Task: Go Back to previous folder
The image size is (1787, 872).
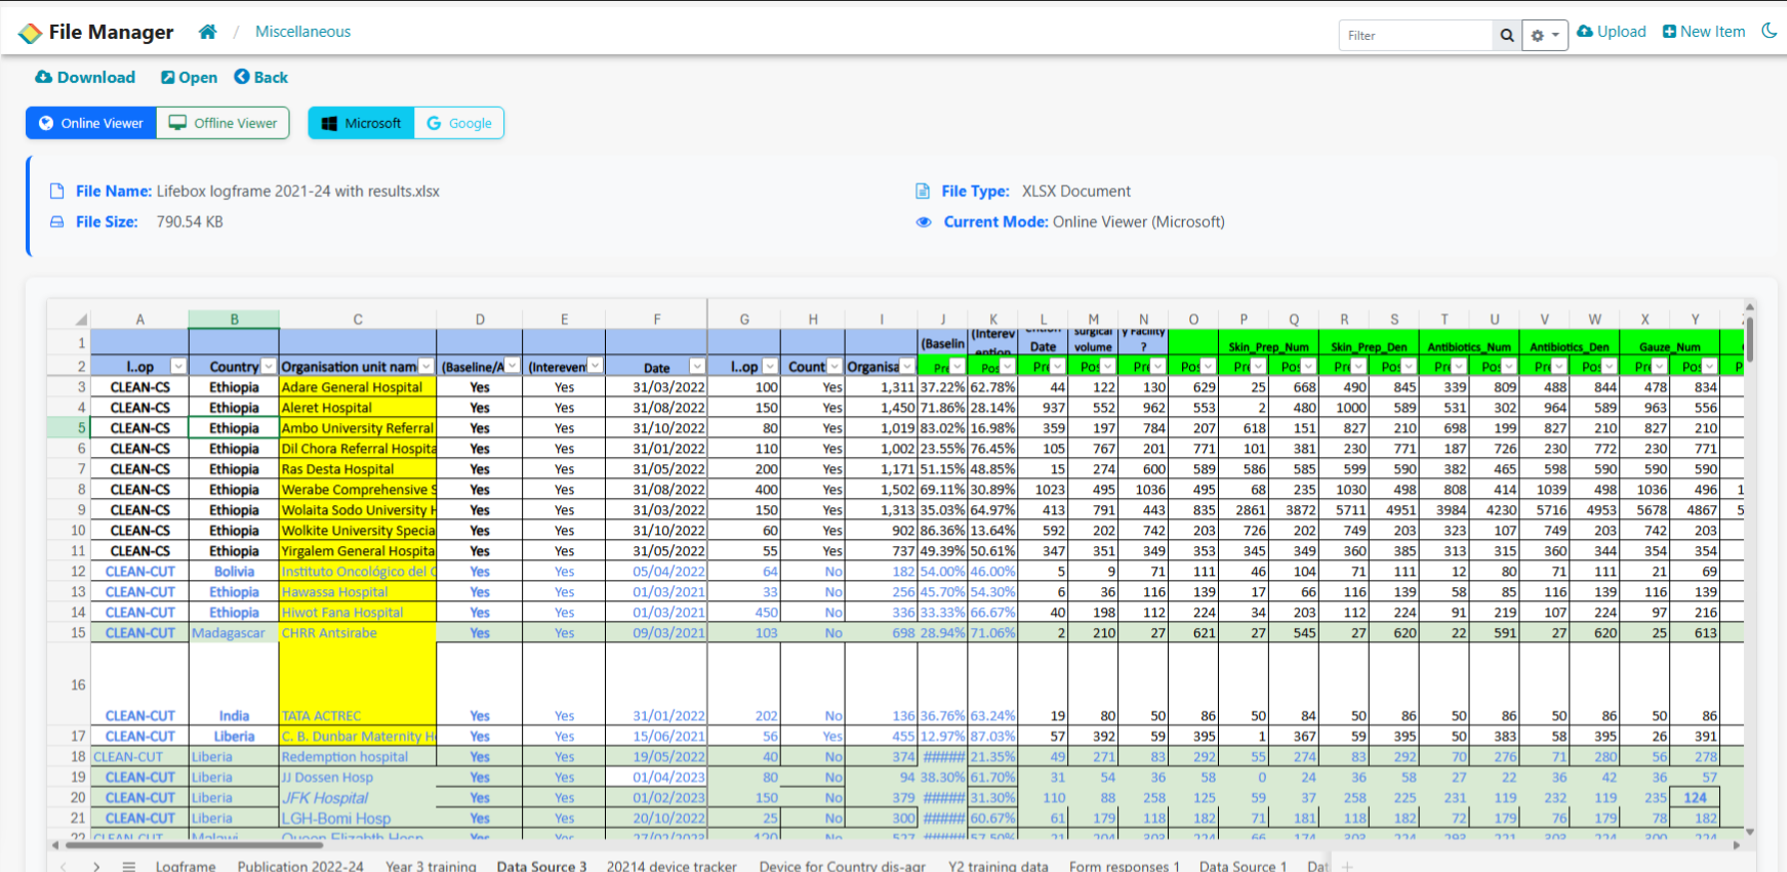Action: click(x=261, y=77)
